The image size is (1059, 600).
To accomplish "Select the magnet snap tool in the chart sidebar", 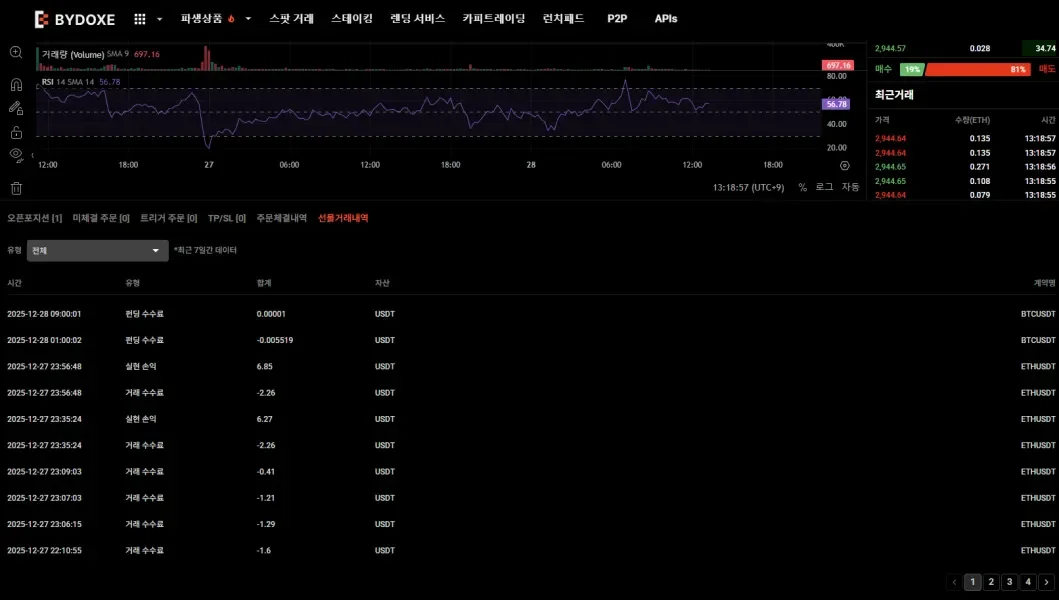I will [15, 83].
